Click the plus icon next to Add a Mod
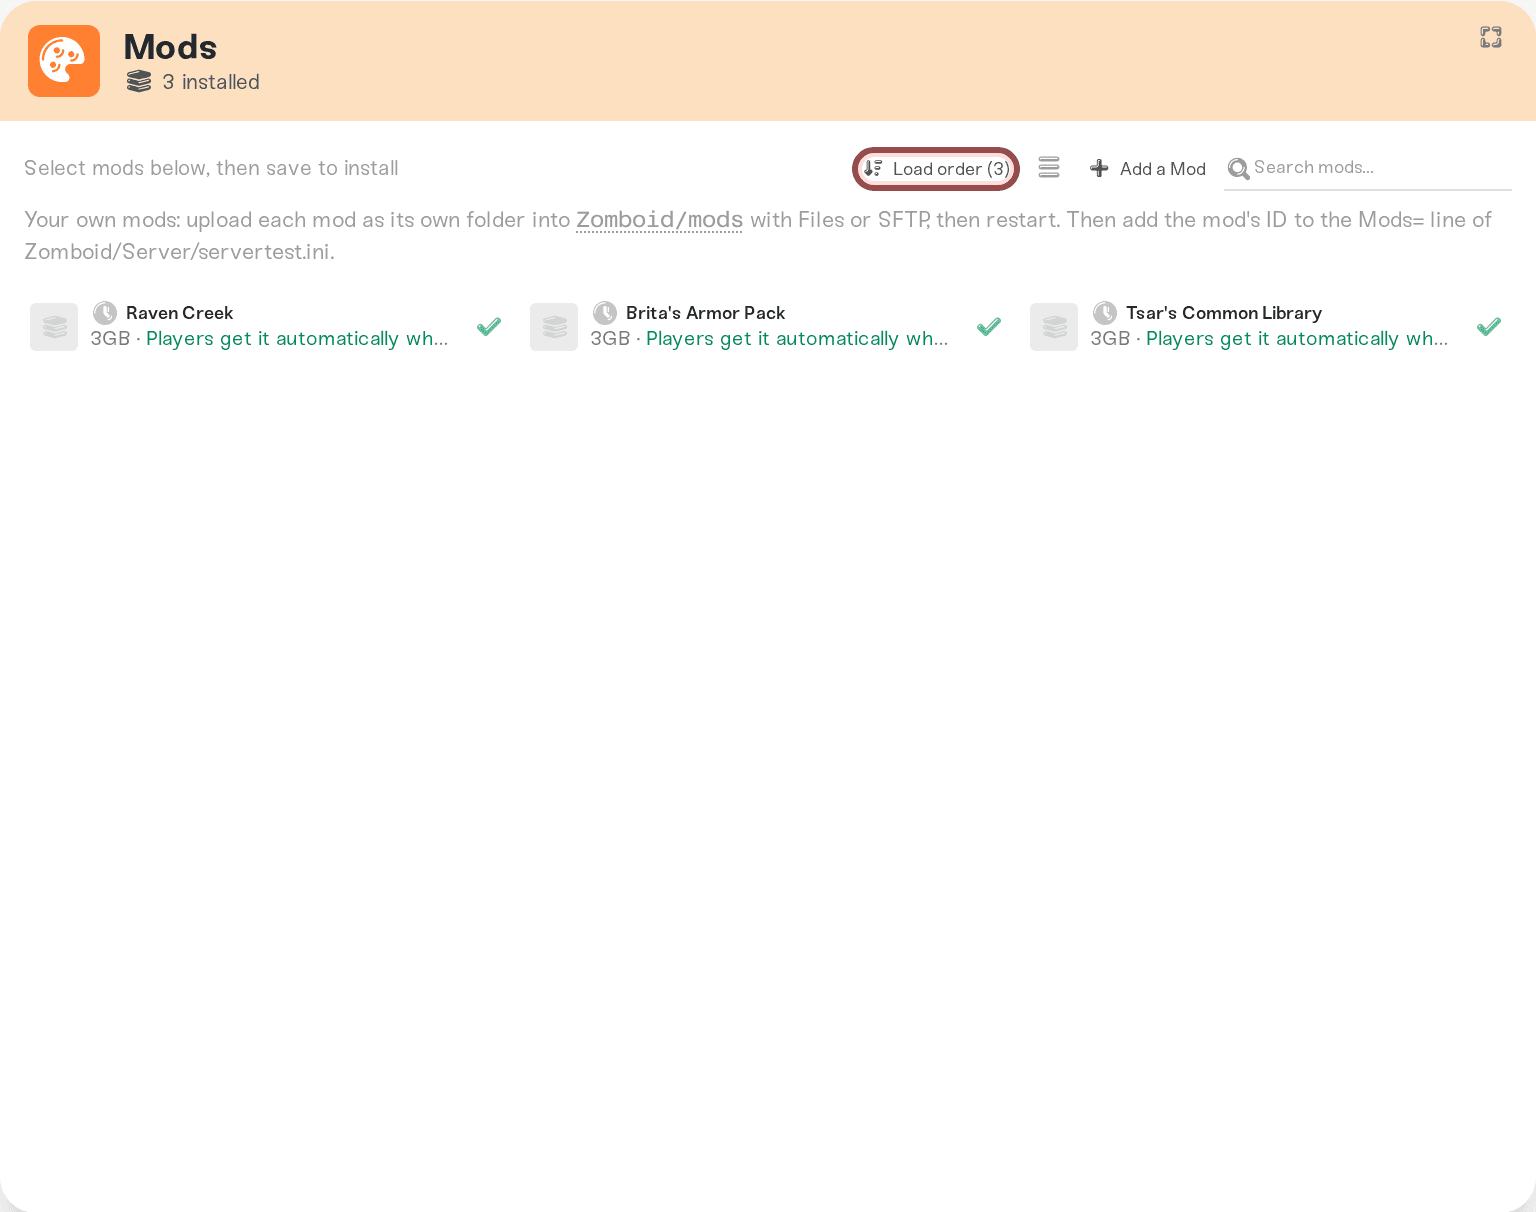This screenshot has width=1536, height=1212. point(1099,168)
